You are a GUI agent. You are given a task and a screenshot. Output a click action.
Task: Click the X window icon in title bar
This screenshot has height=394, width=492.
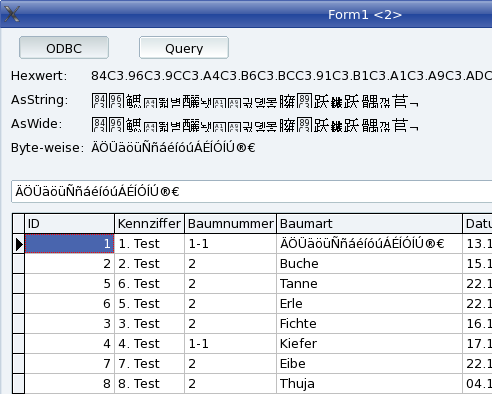tap(12, 14)
